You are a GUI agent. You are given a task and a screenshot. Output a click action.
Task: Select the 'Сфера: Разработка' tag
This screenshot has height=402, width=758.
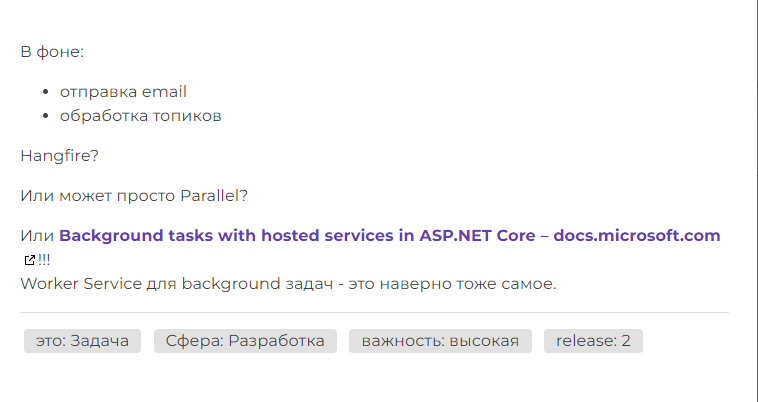pyautogui.click(x=245, y=341)
